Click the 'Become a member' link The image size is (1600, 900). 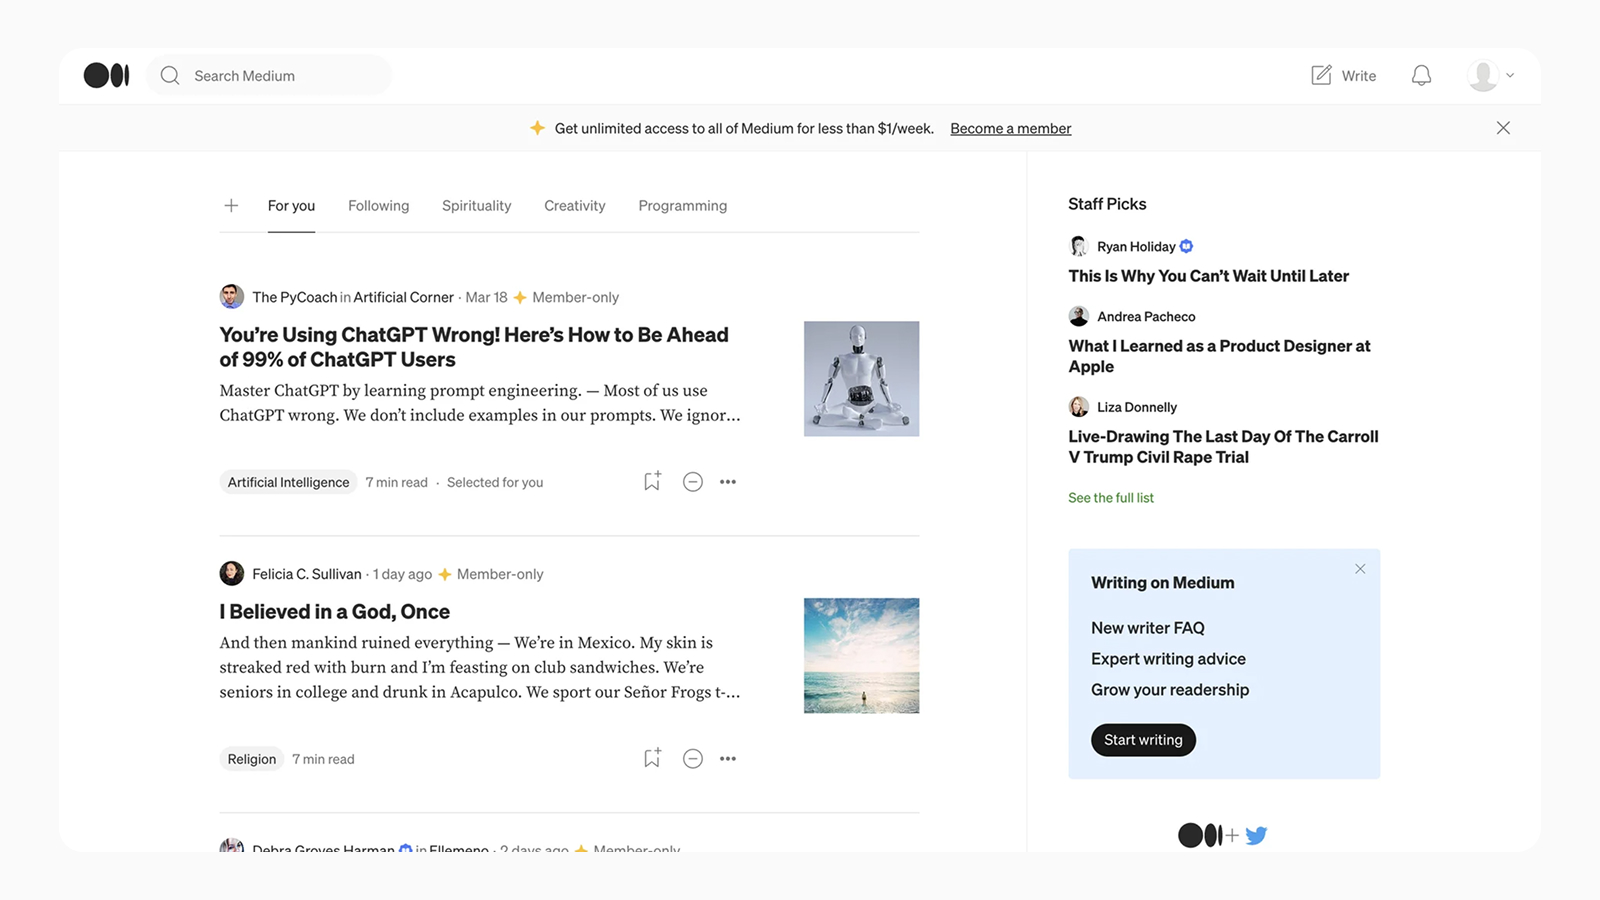(x=1010, y=128)
